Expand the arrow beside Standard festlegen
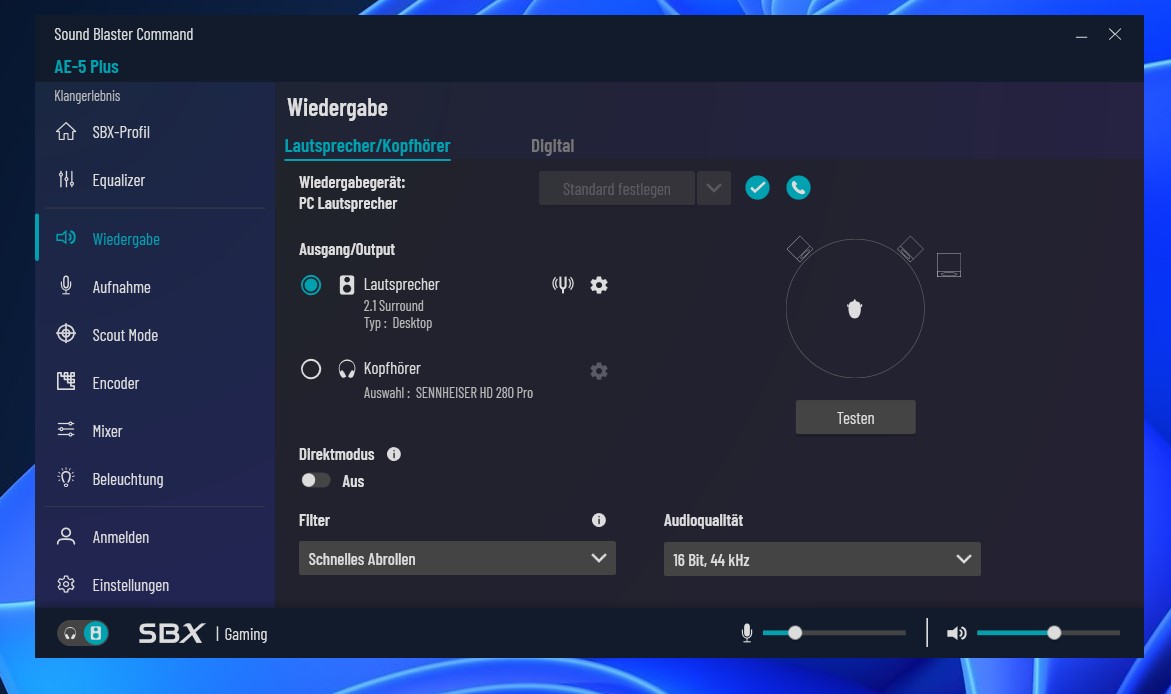Viewport: 1171px width, 694px height. coord(714,188)
